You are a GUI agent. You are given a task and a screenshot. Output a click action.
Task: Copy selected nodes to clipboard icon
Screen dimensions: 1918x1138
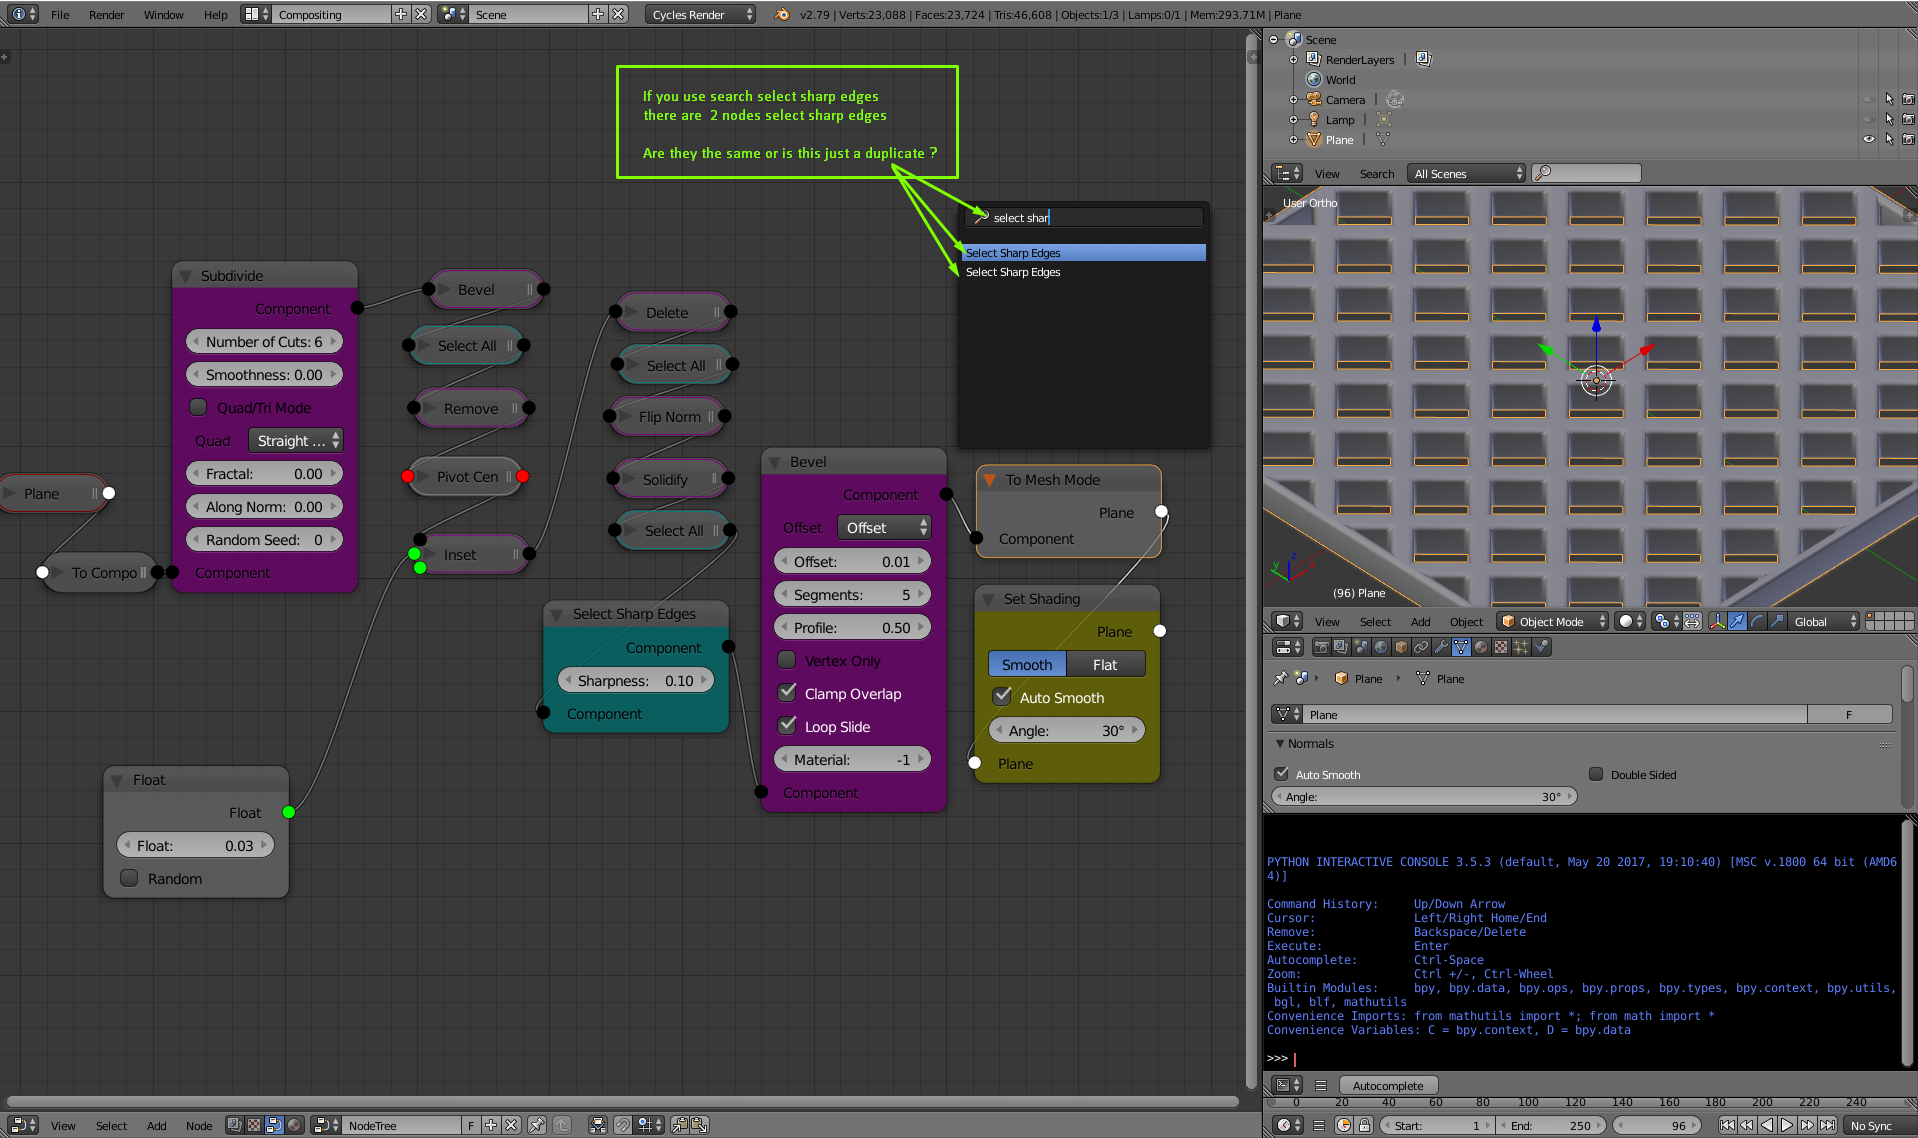point(680,1125)
